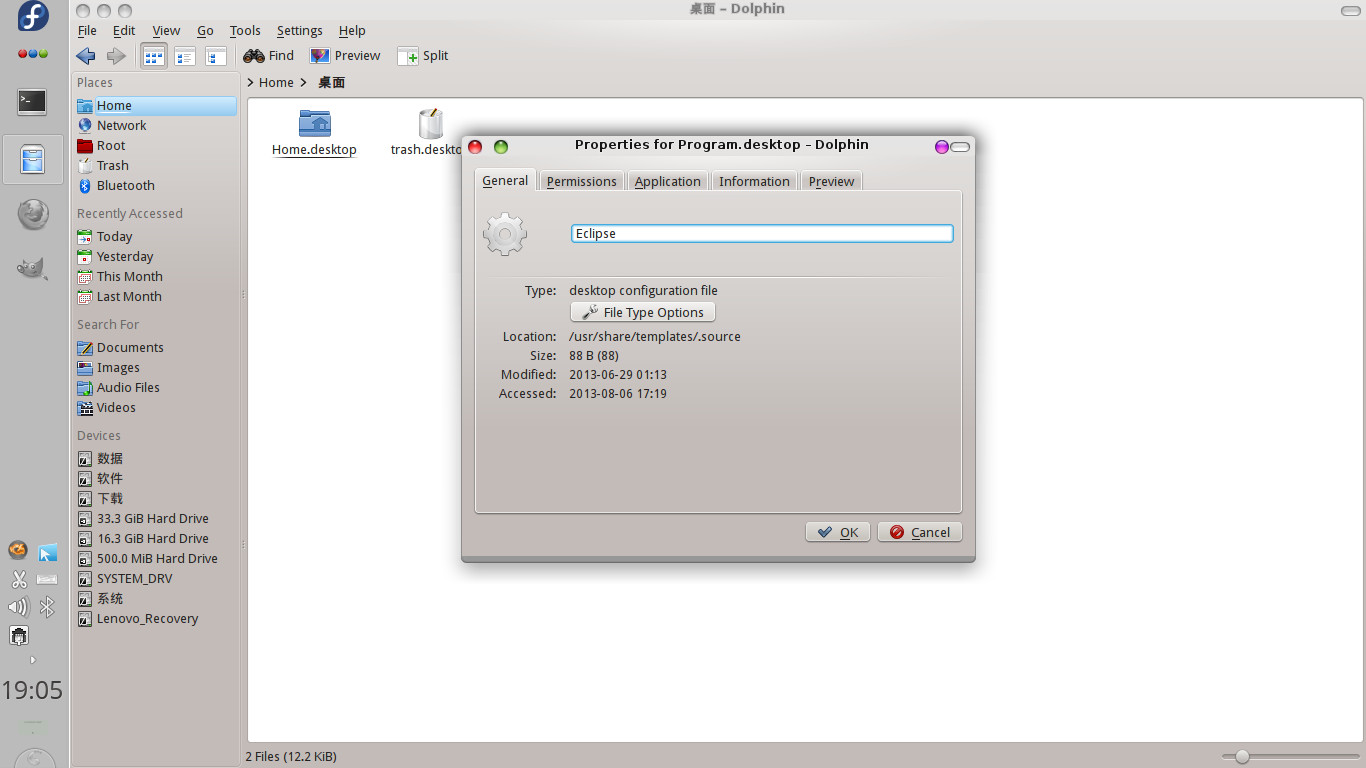Open the Edit menu
Viewport: 1366px width, 768px height.
124,31
